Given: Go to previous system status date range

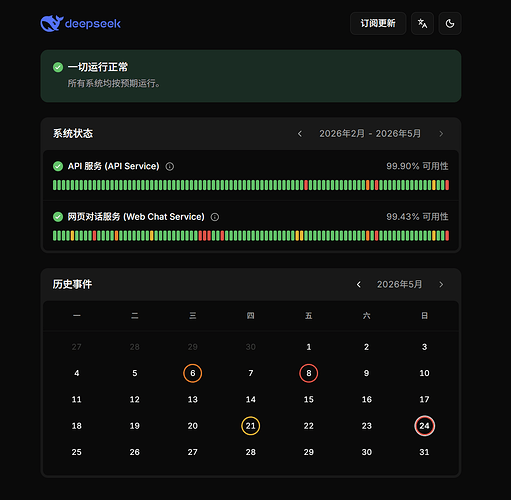Looking at the screenshot, I should click(x=300, y=134).
